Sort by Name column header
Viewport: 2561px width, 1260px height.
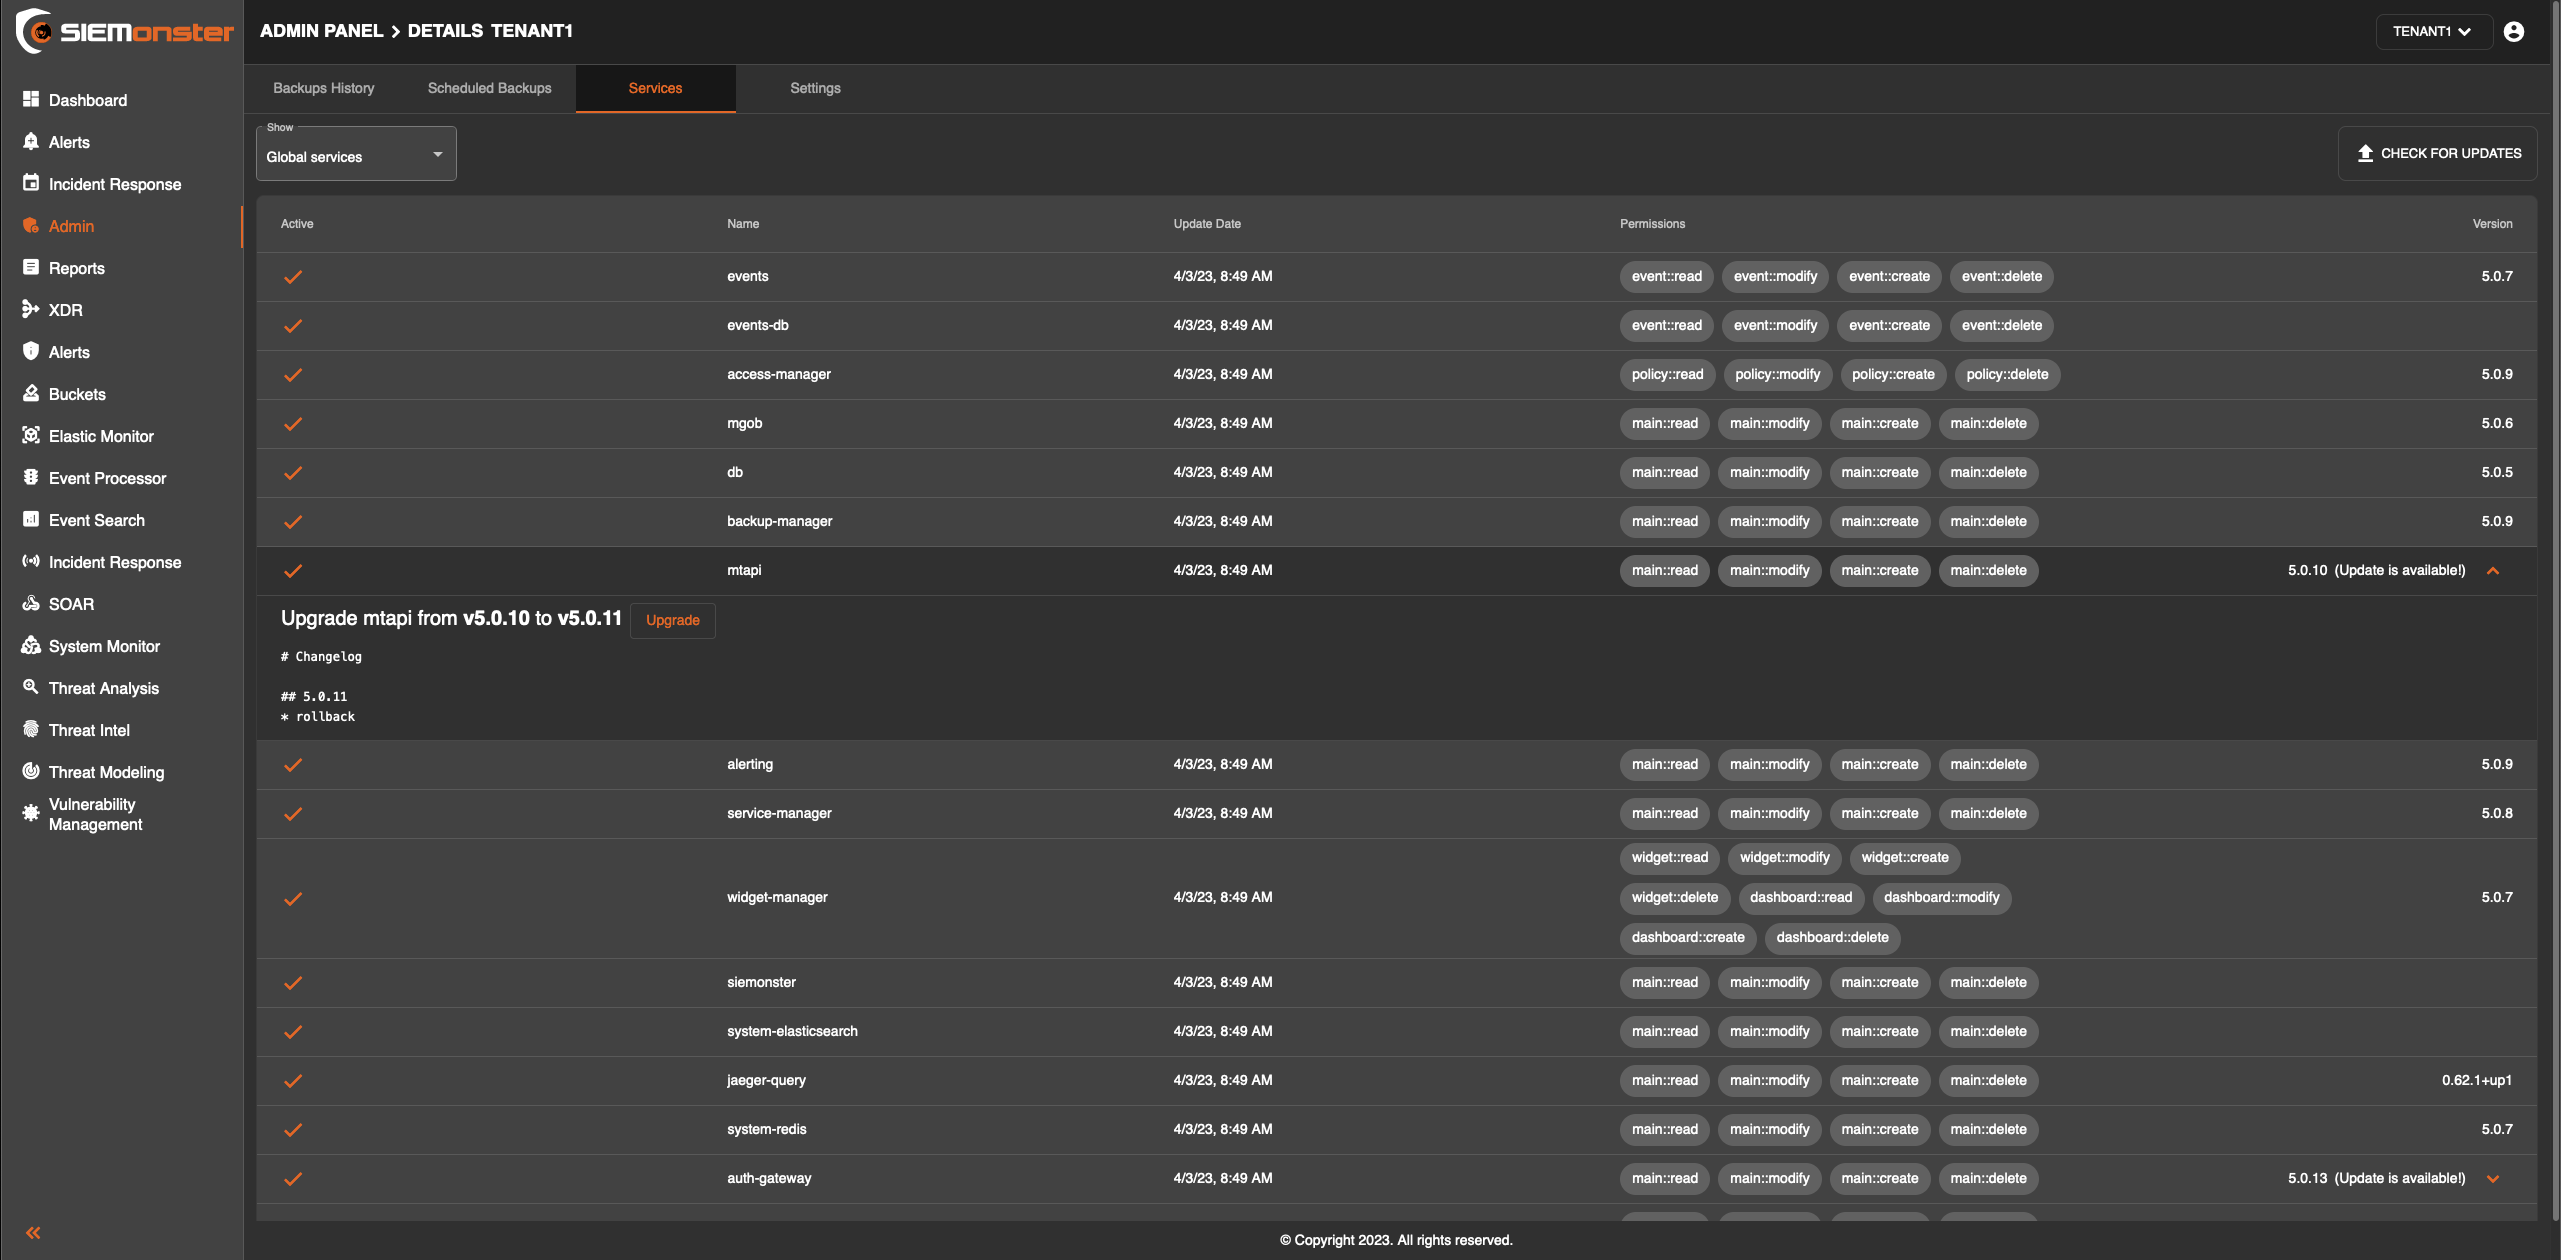(743, 224)
